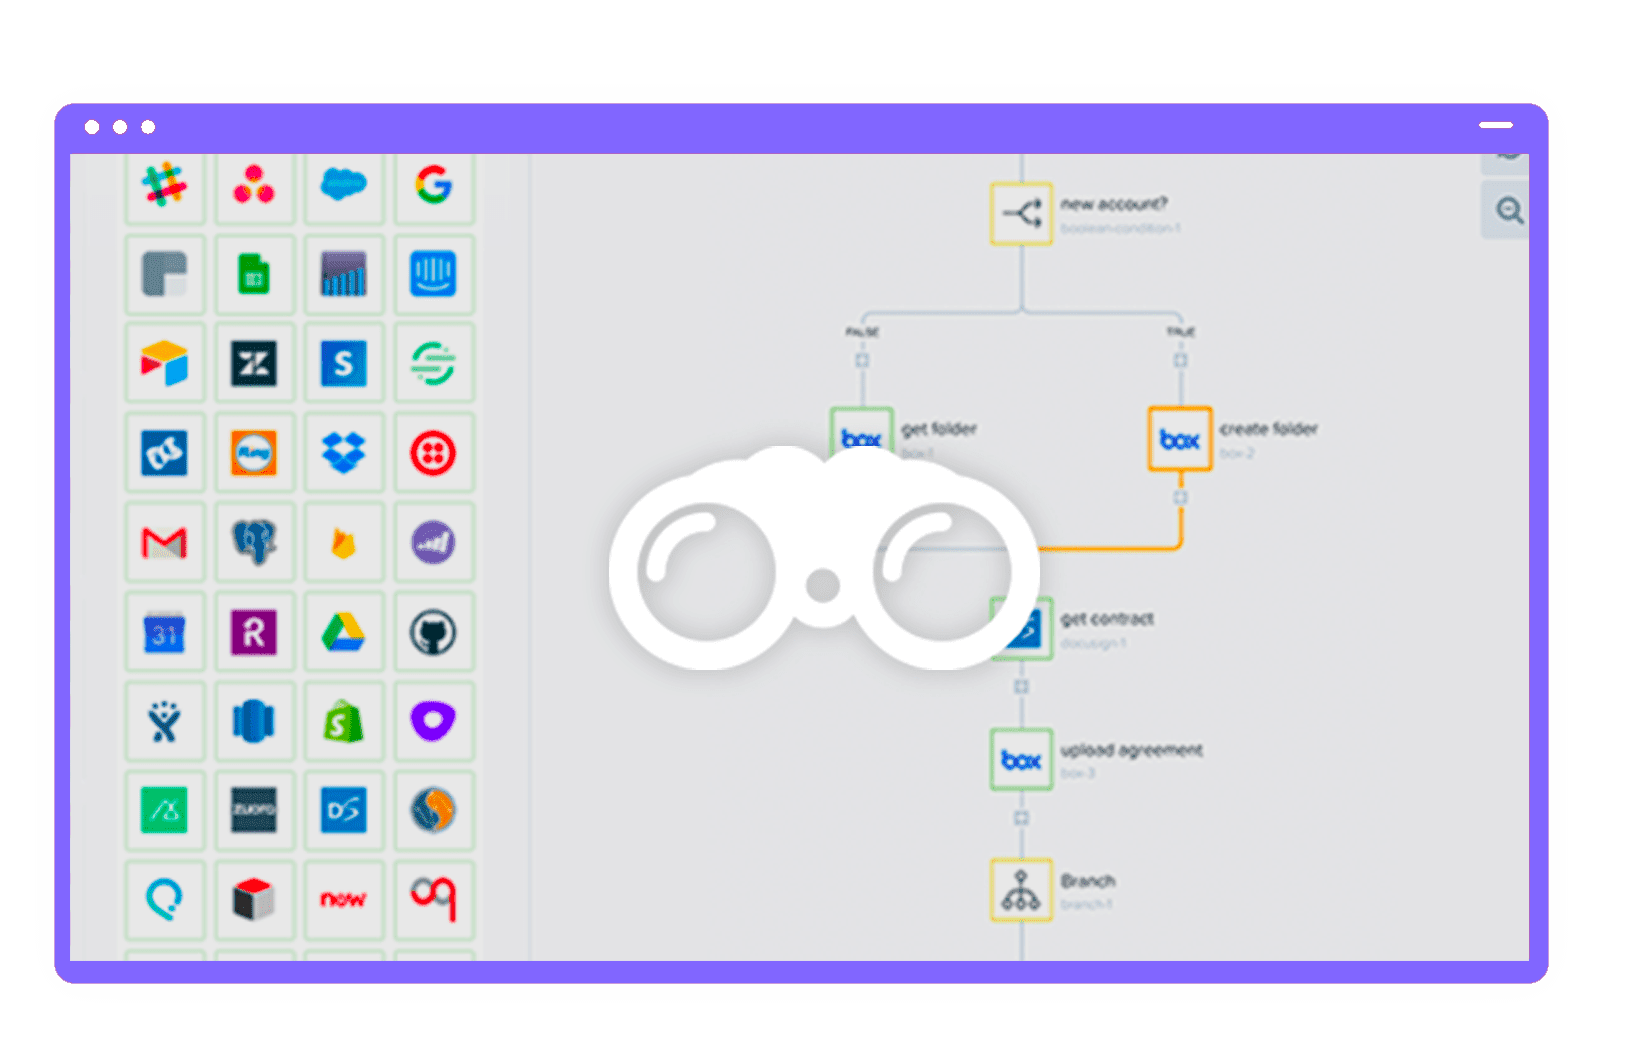Image resolution: width=1648 pixels, height=1044 pixels.
Task: Choose the Gmail connector
Action: coord(165,543)
